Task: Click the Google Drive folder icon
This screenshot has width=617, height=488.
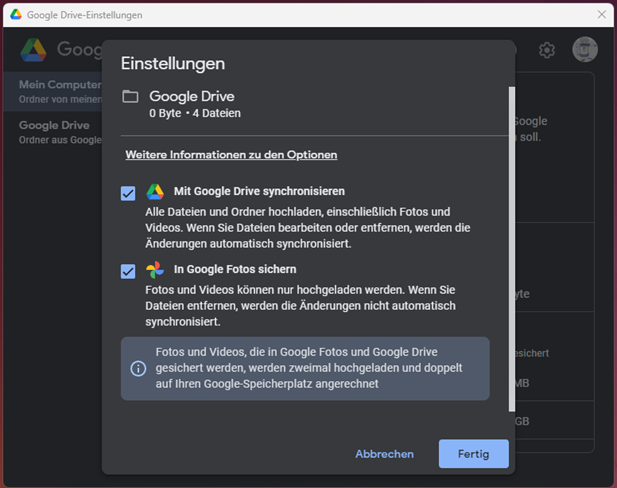Action: [x=130, y=96]
